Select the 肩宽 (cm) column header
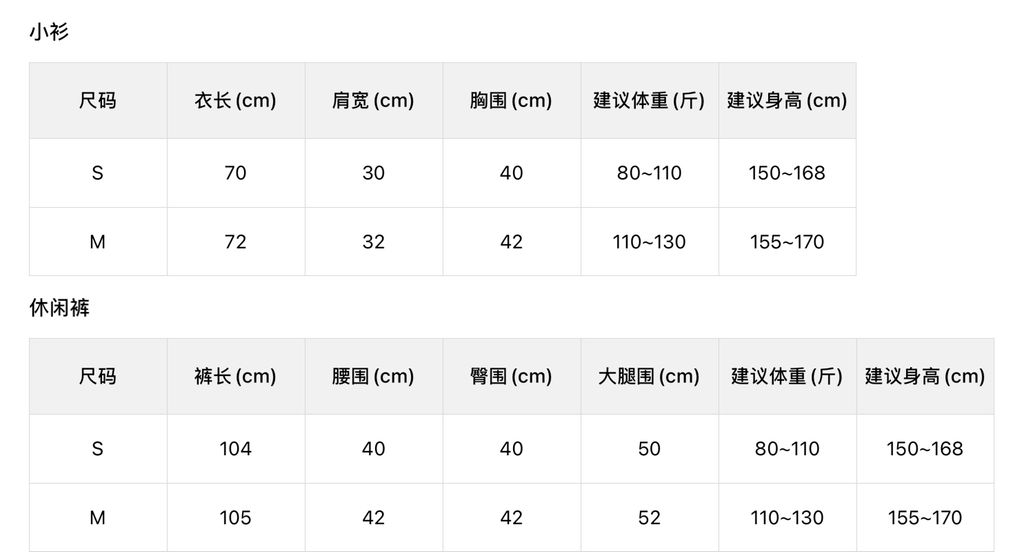Viewport: 1024px width, 552px height. pyautogui.click(x=373, y=100)
